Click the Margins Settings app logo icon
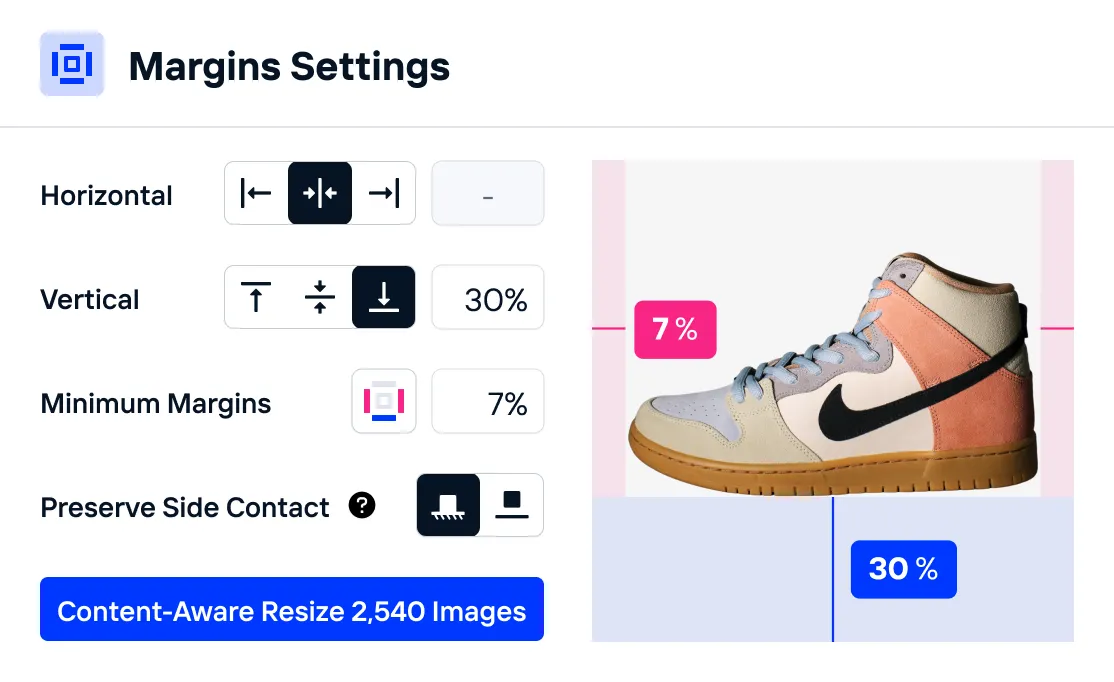This screenshot has width=1114, height=682. coord(72,64)
